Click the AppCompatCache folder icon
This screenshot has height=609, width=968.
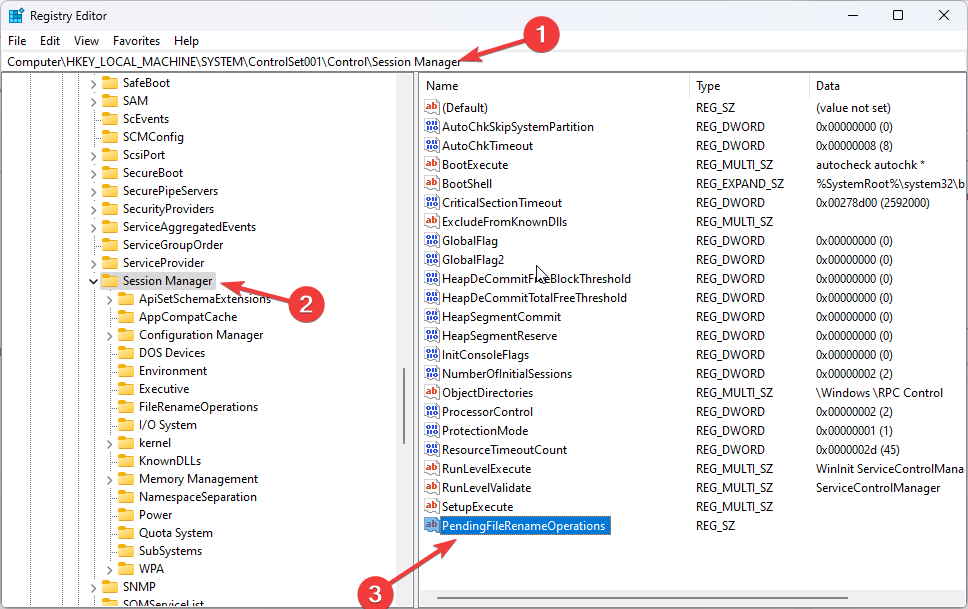(126, 317)
